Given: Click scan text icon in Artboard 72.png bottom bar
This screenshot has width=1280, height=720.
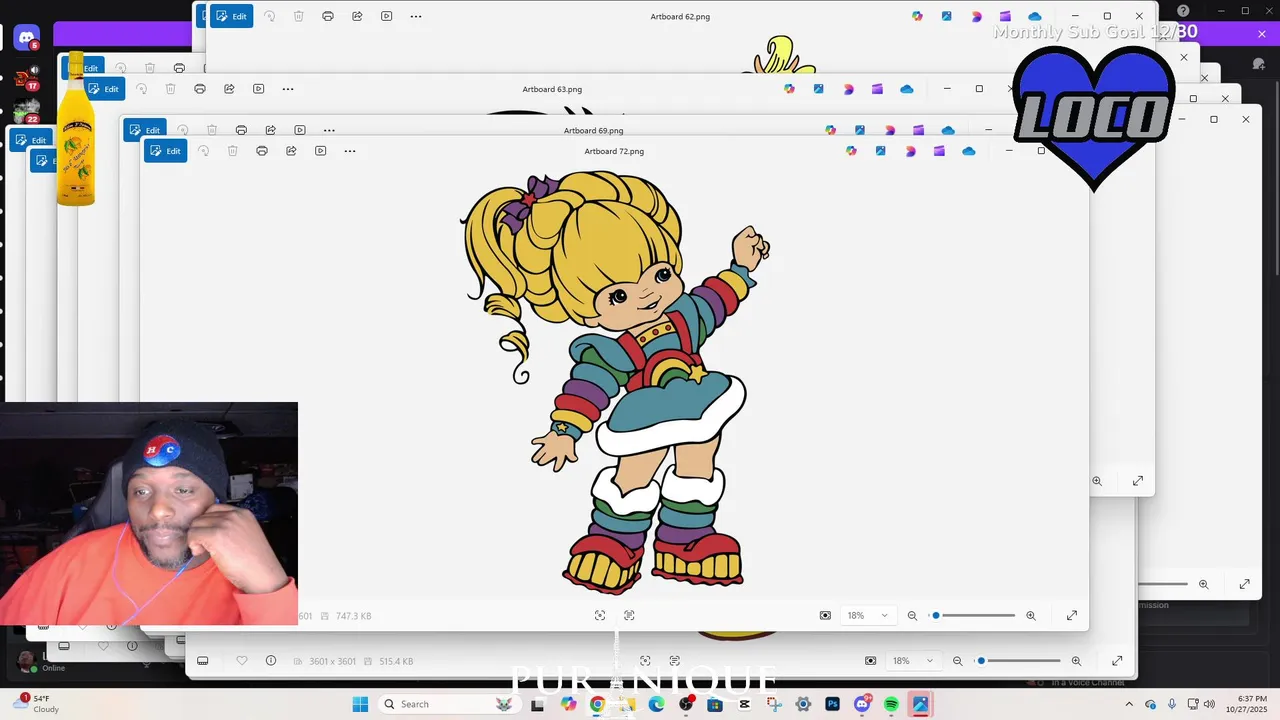Looking at the screenshot, I should click(x=629, y=616).
